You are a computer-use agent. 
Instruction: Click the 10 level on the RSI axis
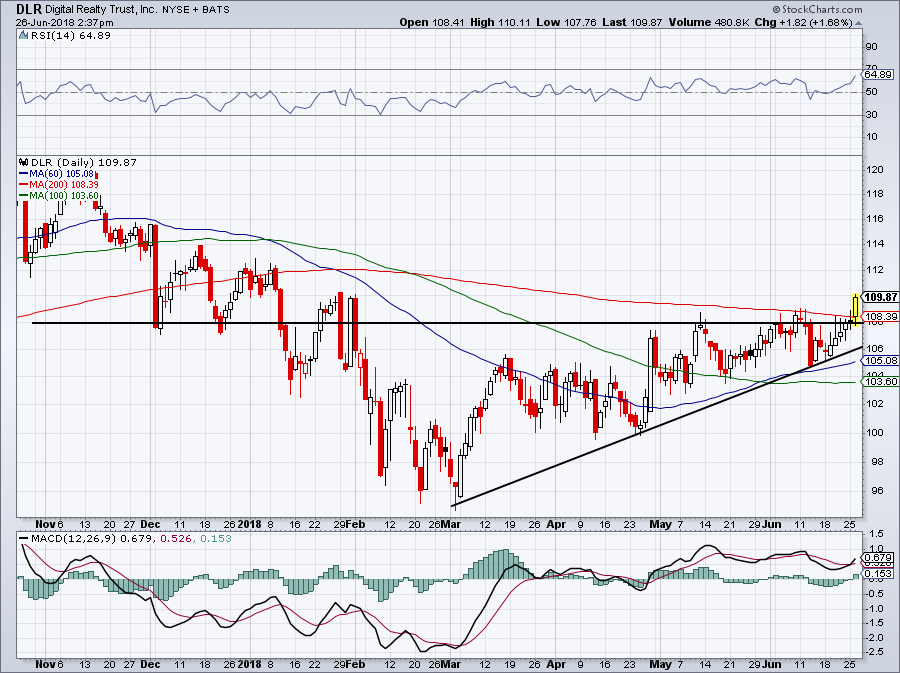[x=871, y=137]
